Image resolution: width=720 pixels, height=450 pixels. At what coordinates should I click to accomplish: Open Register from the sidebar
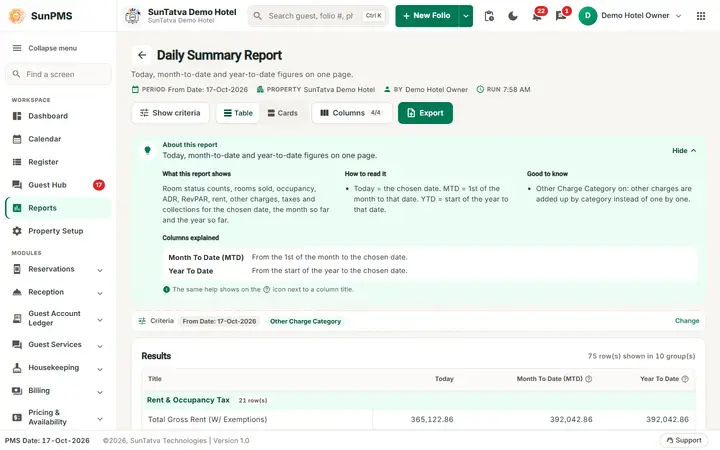pyautogui.click(x=58, y=162)
